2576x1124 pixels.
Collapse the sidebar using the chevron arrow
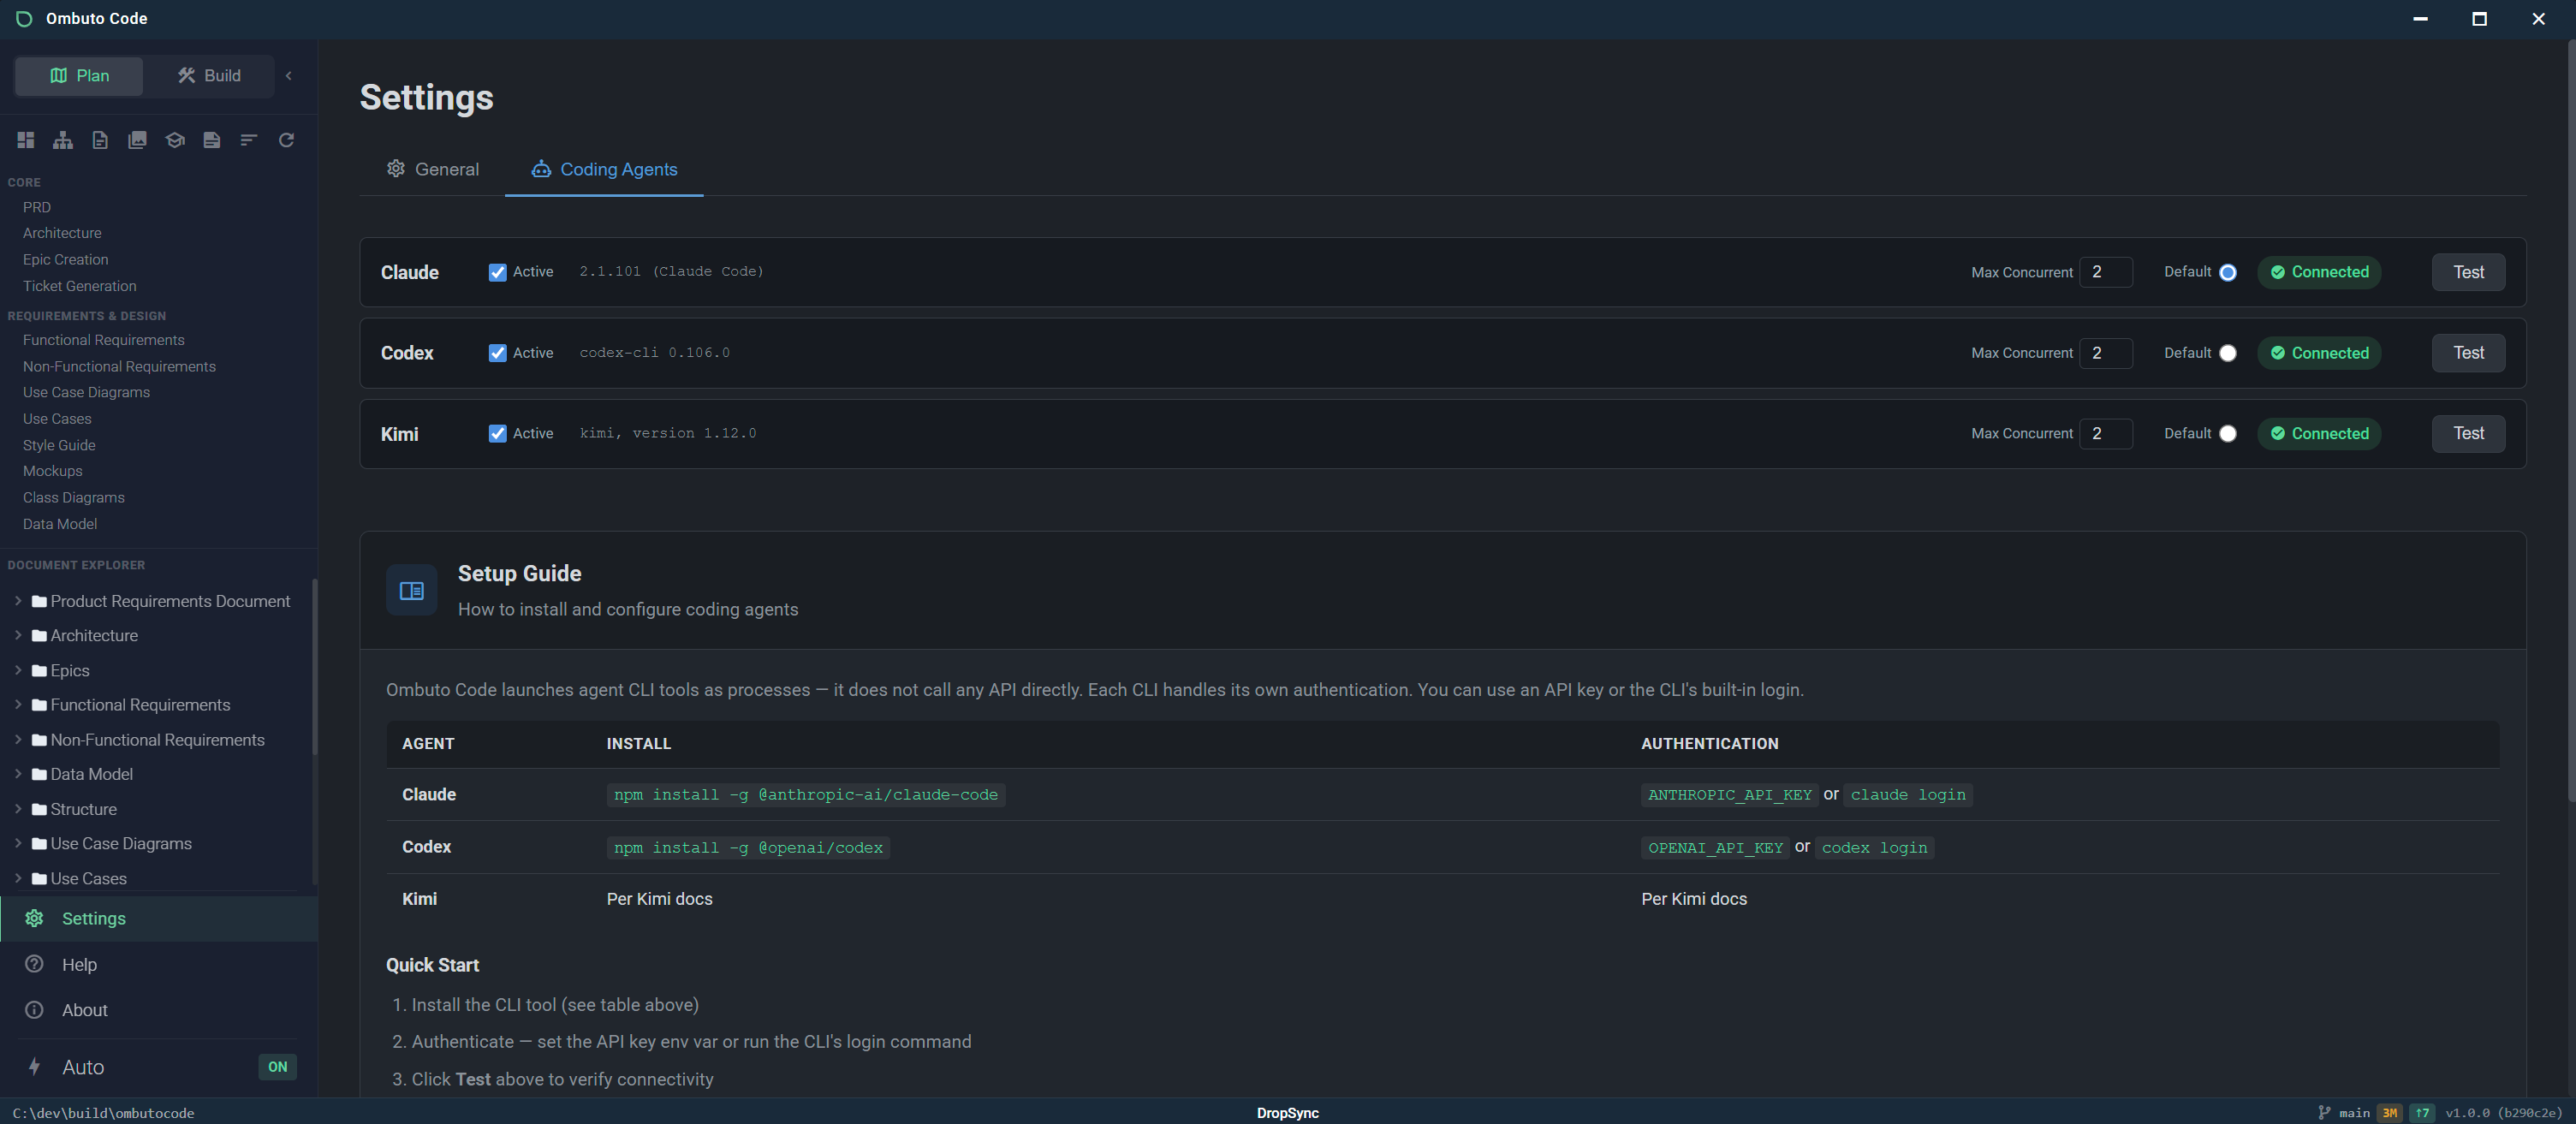click(x=288, y=75)
